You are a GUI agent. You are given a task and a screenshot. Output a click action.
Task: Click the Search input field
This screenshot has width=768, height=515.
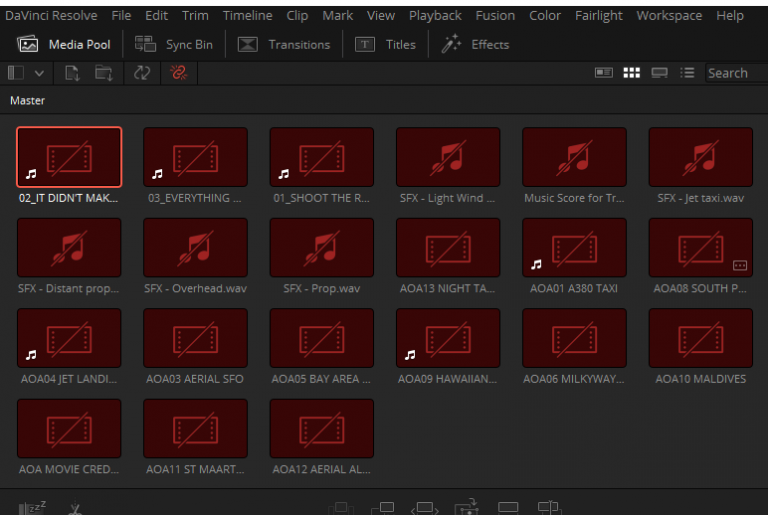coord(736,73)
